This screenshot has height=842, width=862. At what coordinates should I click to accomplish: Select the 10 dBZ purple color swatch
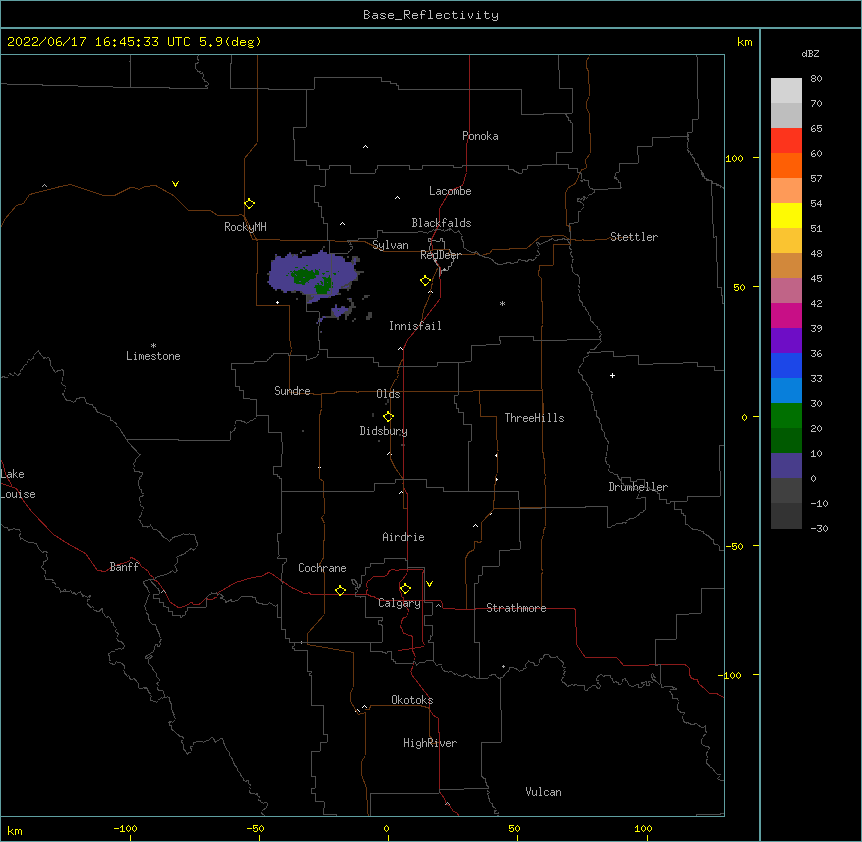pos(786,466)
